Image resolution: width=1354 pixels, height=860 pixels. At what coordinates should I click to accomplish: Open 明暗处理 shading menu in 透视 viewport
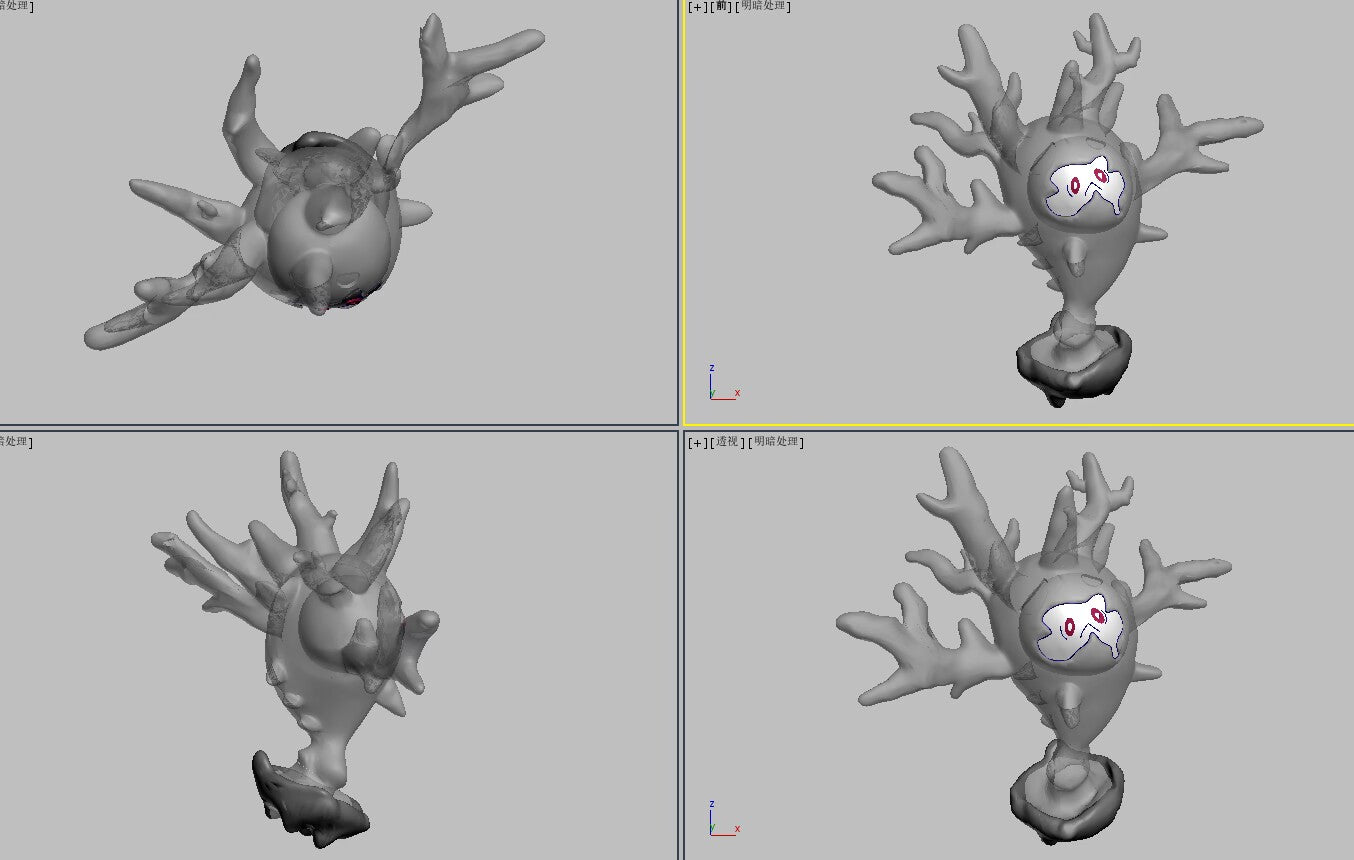pos(777,442)
